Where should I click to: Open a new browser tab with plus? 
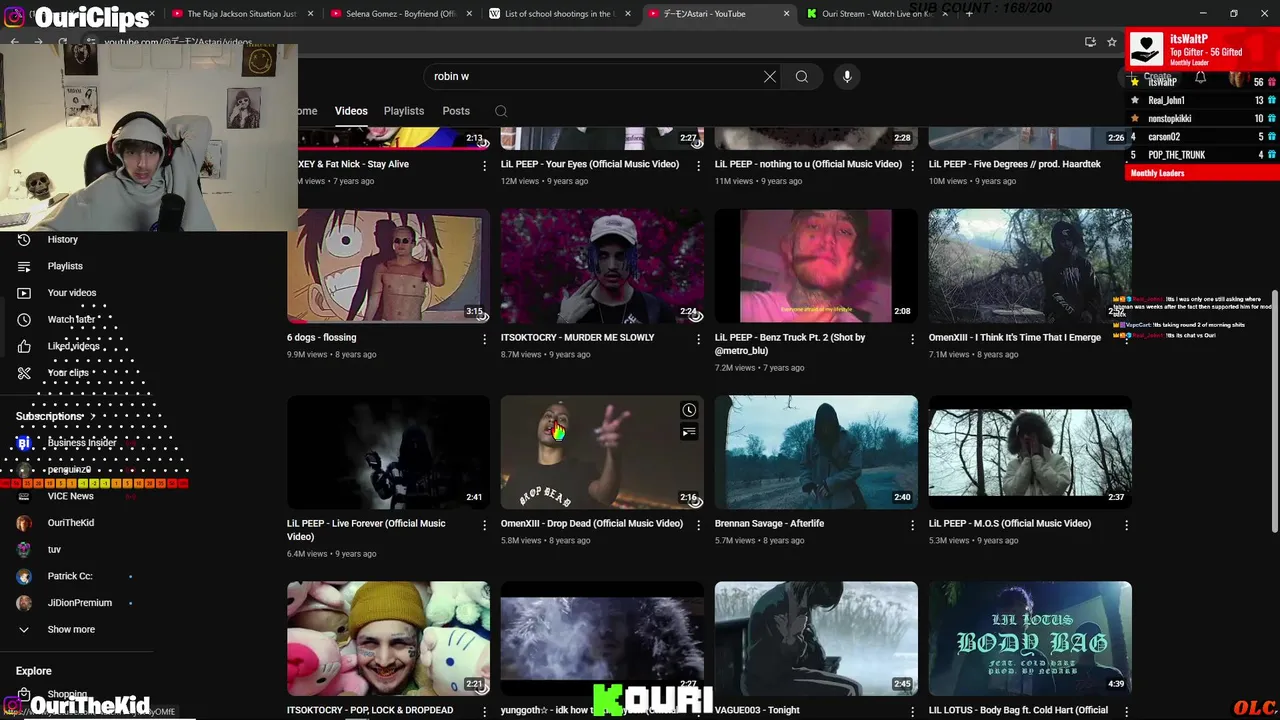pyautogui.click(x=968, y=14)
